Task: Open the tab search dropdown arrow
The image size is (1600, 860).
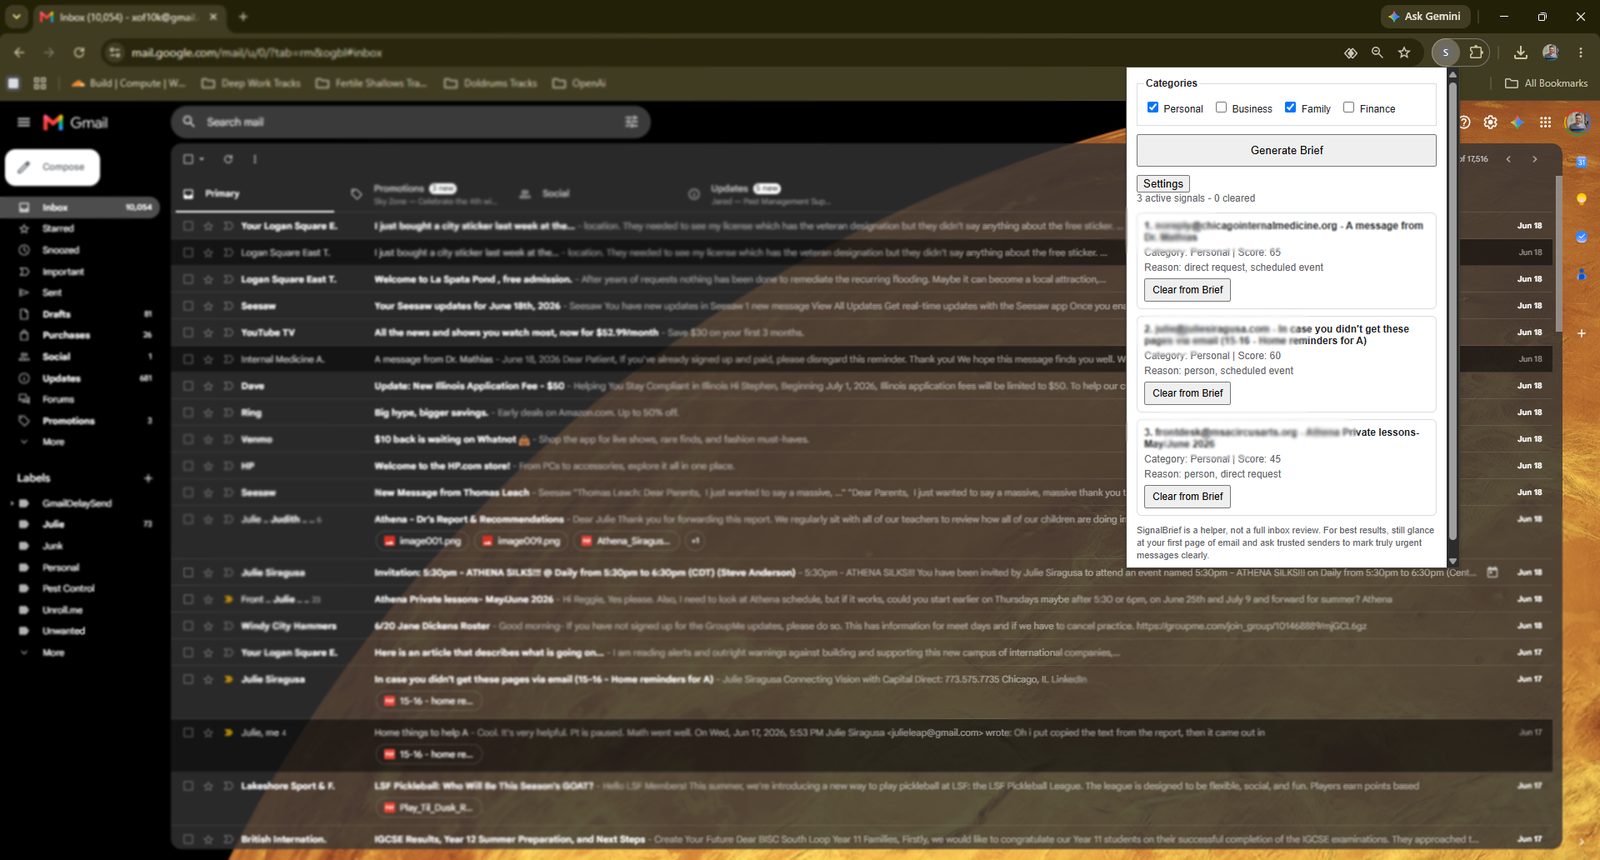Action: [x=16, y=16]
